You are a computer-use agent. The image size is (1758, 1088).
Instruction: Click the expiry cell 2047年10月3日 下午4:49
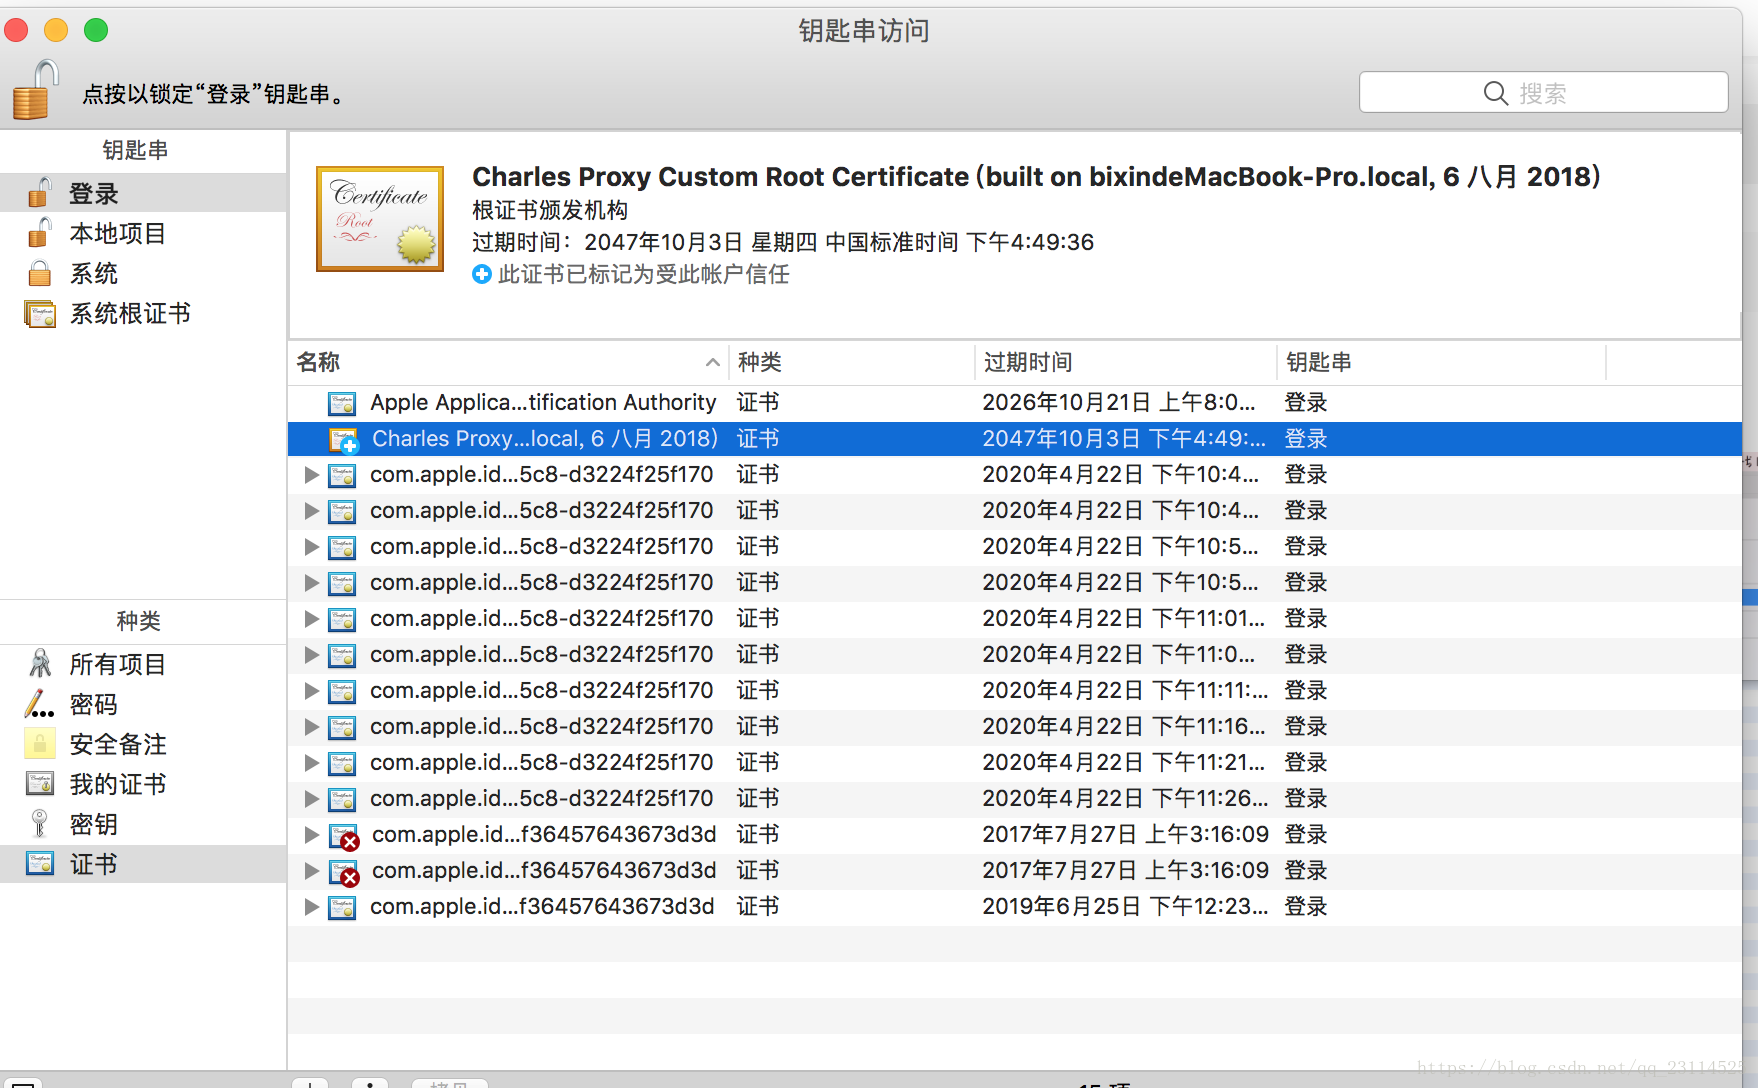pos(1124,439)
